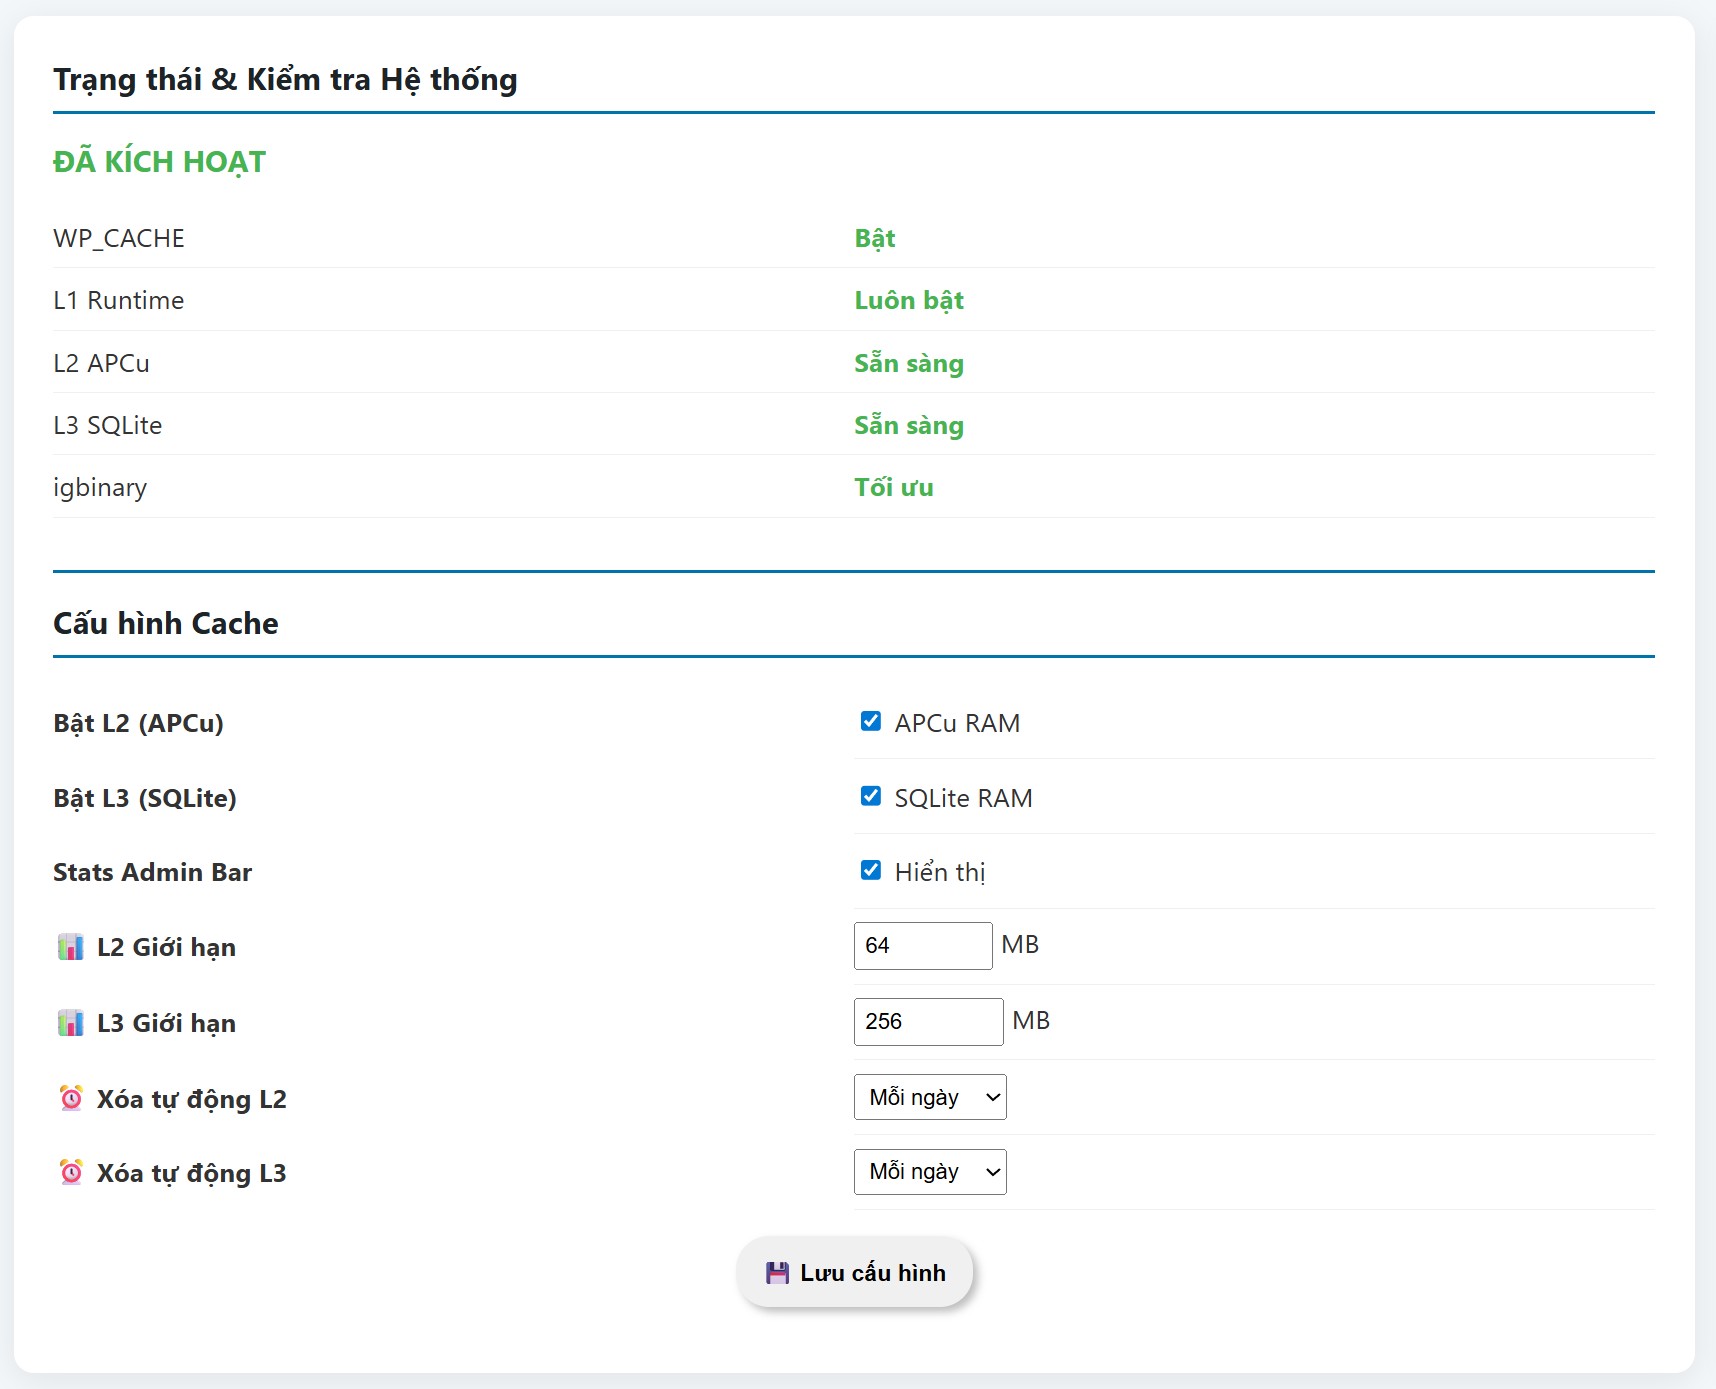1716x1389 pixels.
Task: Click the alarm clock icon for Xóa tự động L2
Action: pos(71,1098)
